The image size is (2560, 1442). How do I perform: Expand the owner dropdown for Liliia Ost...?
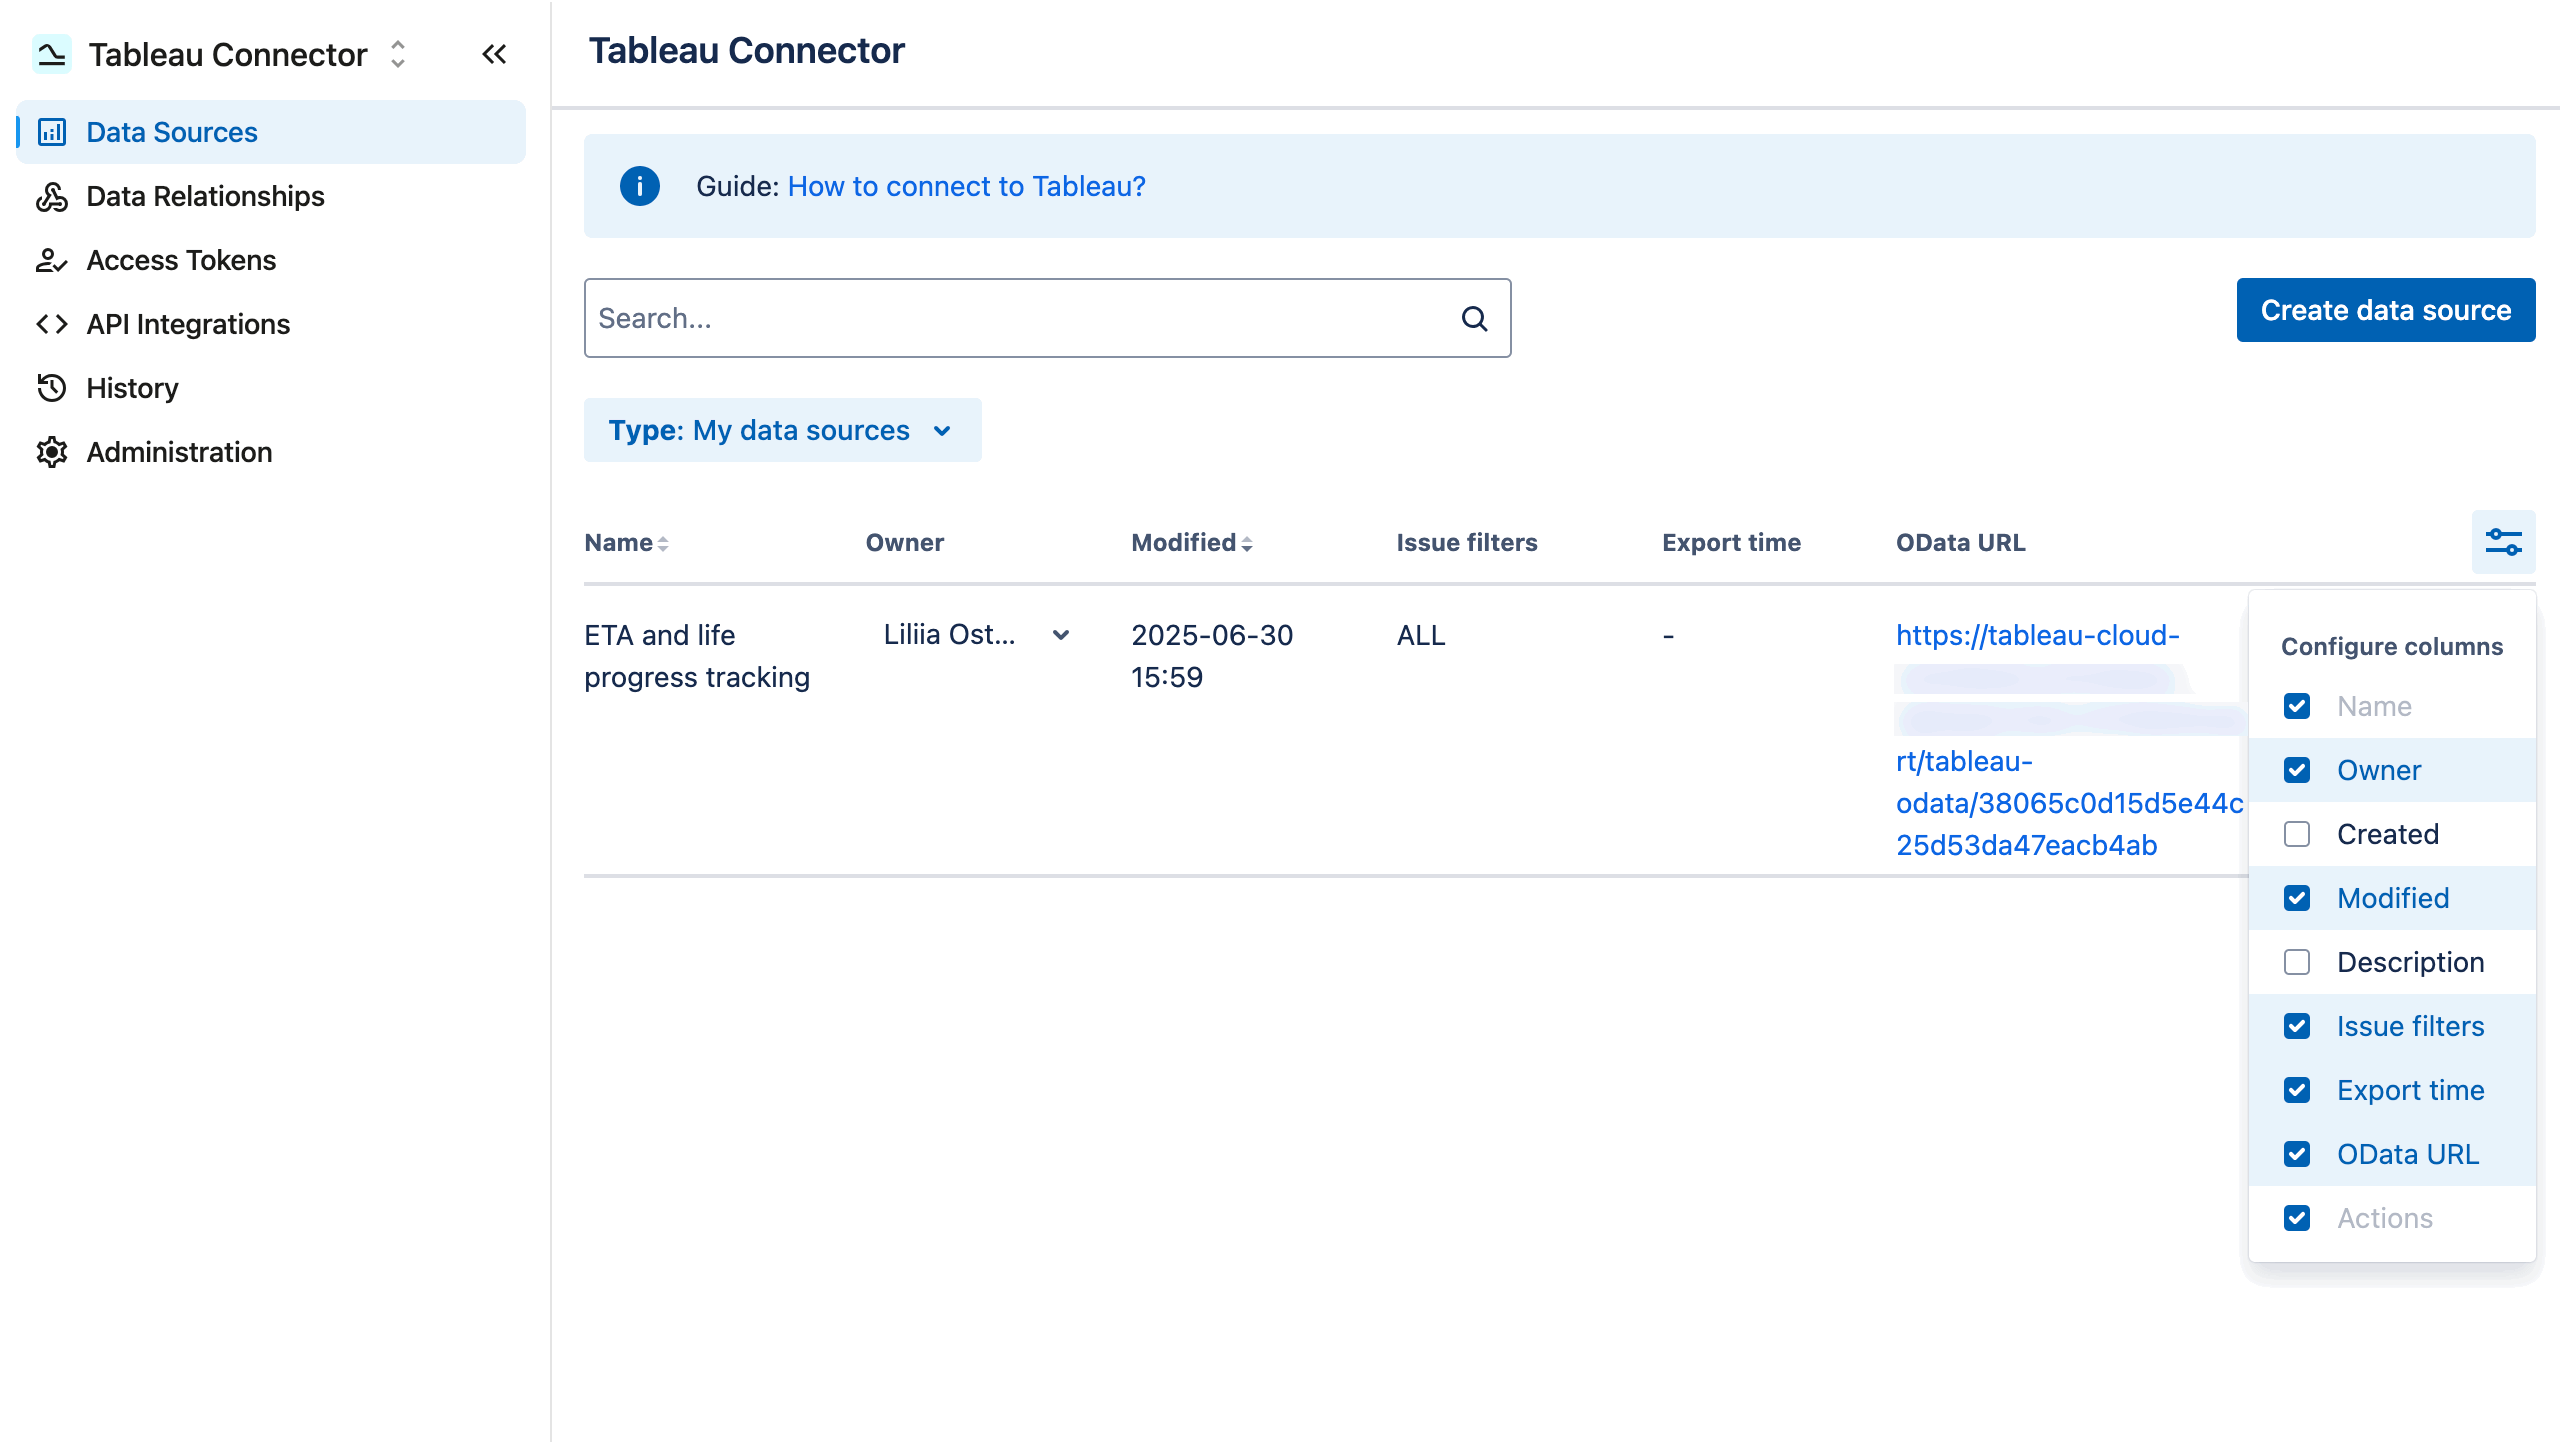tap(1060, 634)
